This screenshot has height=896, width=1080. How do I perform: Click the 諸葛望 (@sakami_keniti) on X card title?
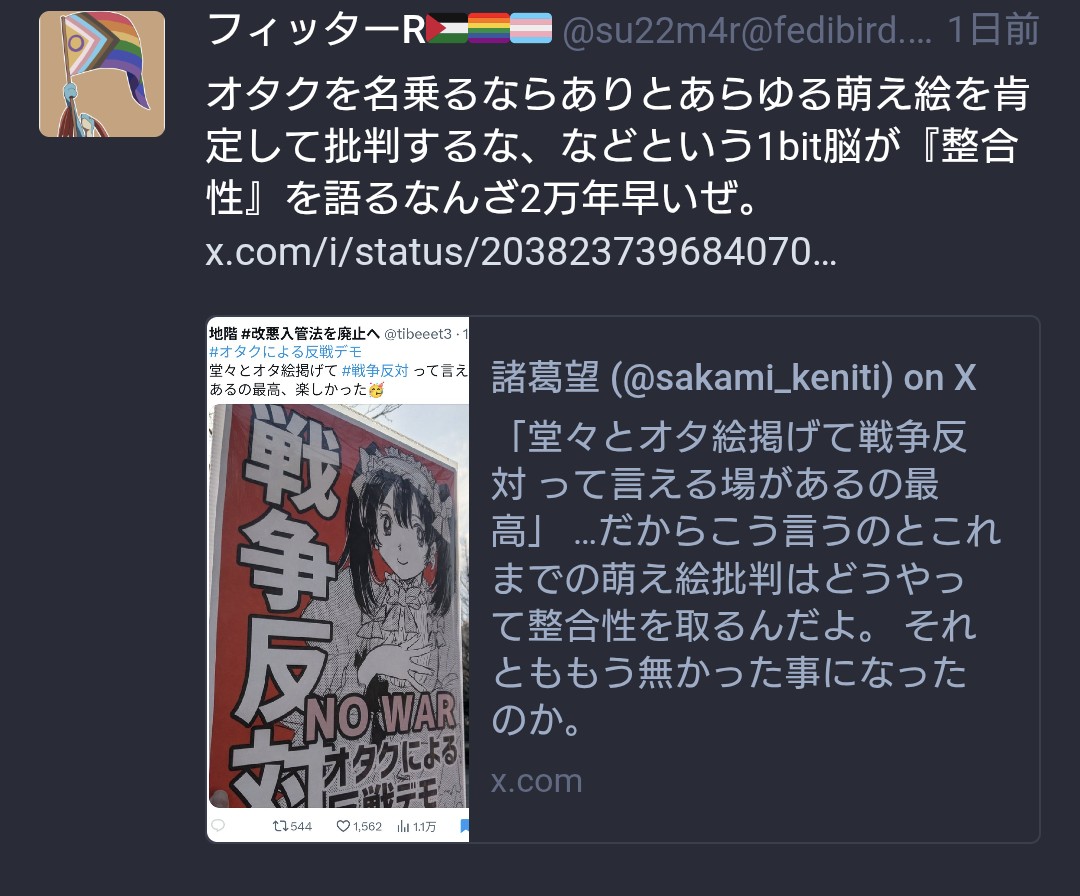point(734,377)
